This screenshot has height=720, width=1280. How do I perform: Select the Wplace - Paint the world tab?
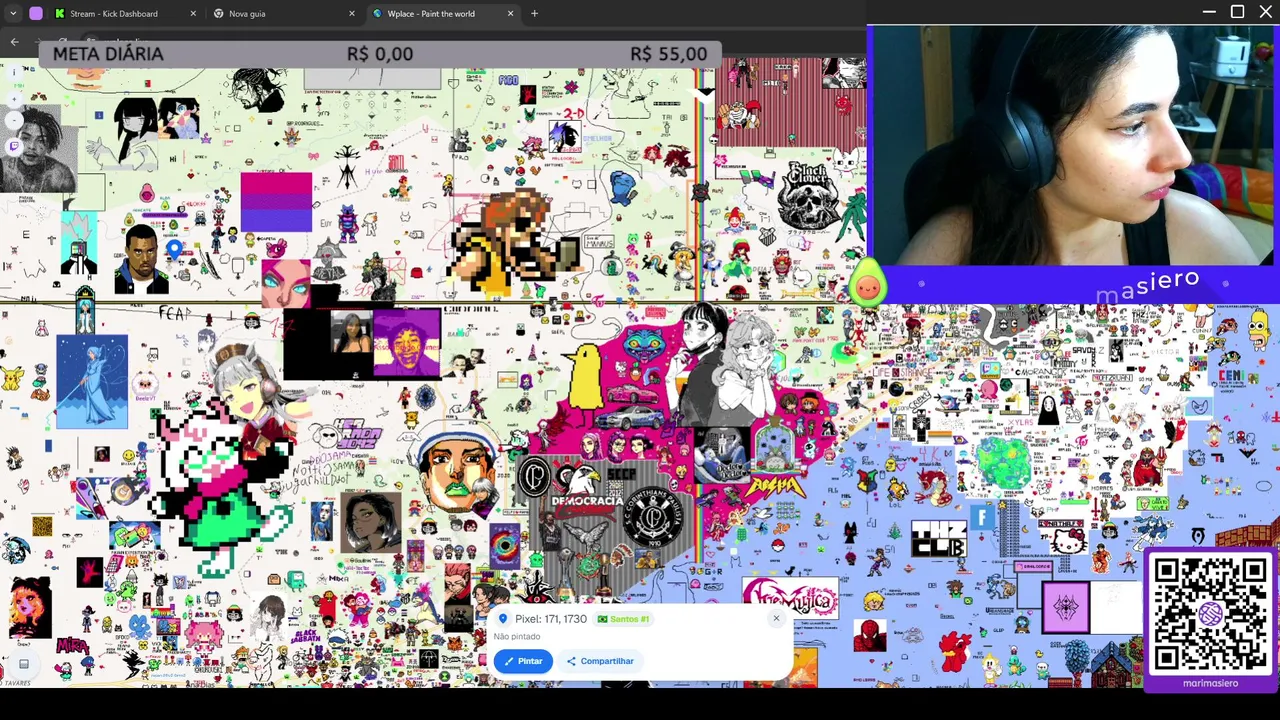point(431,14)
